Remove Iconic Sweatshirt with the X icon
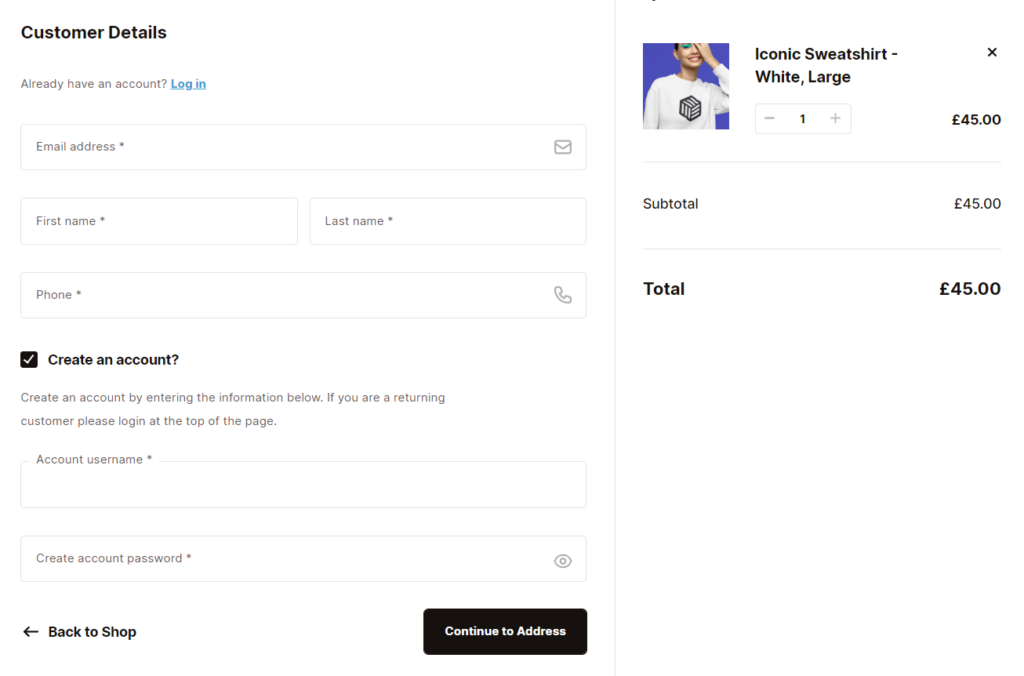Viewport: 1024px width, 676px height. pos(992,52)
